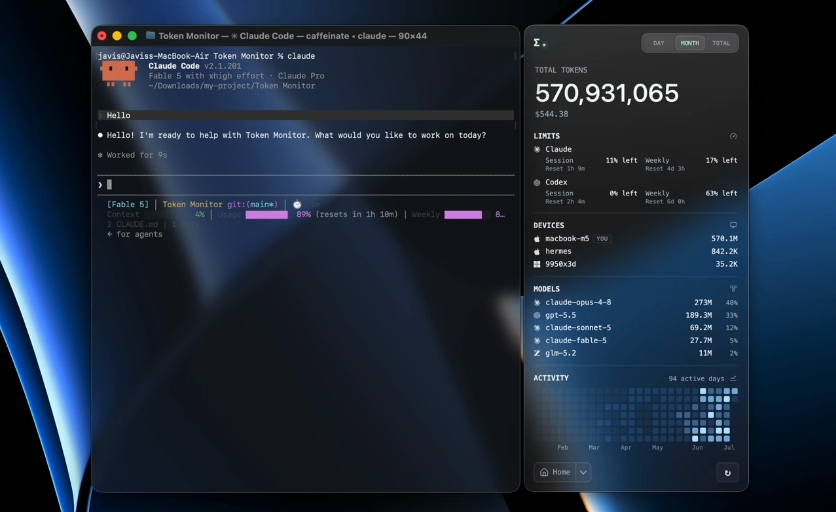Click the chart icon beside 94 active days
The image size is (836, 512).
[x=733, y=378]
